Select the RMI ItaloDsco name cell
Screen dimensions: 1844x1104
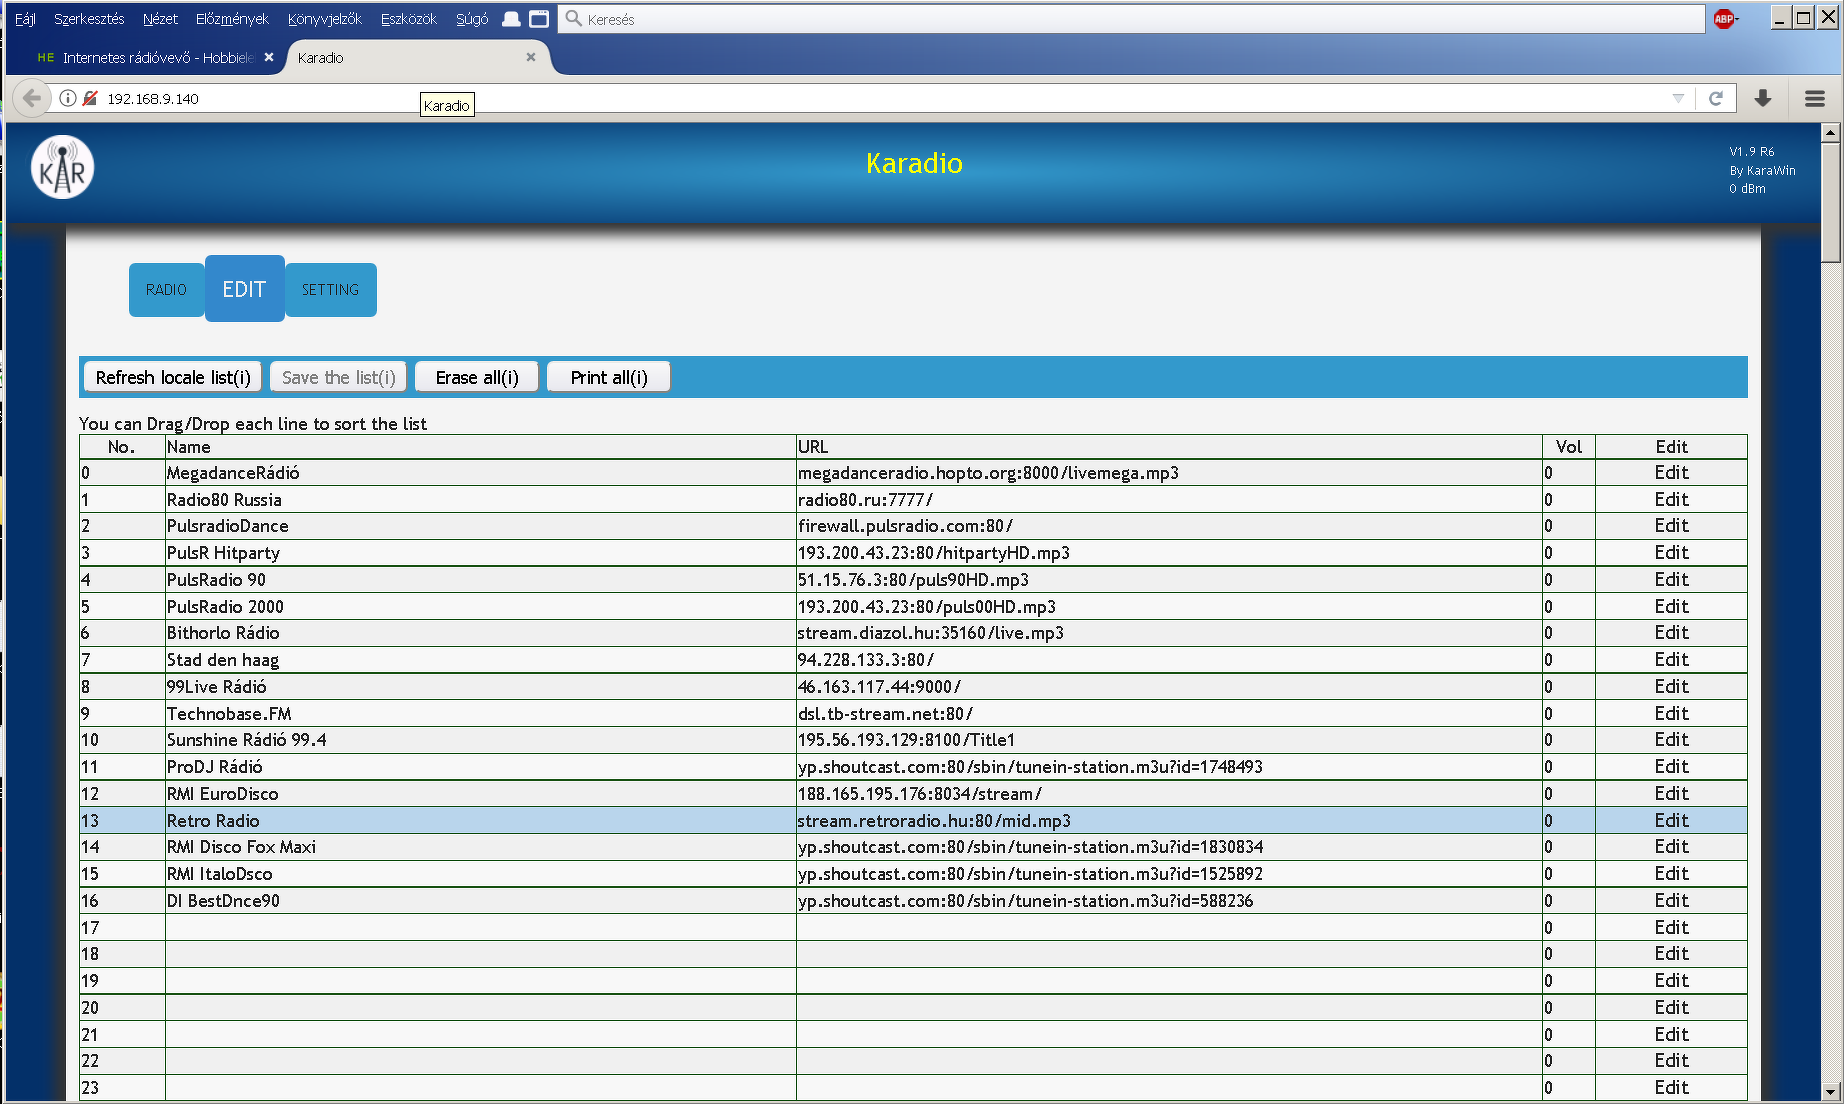481,874
